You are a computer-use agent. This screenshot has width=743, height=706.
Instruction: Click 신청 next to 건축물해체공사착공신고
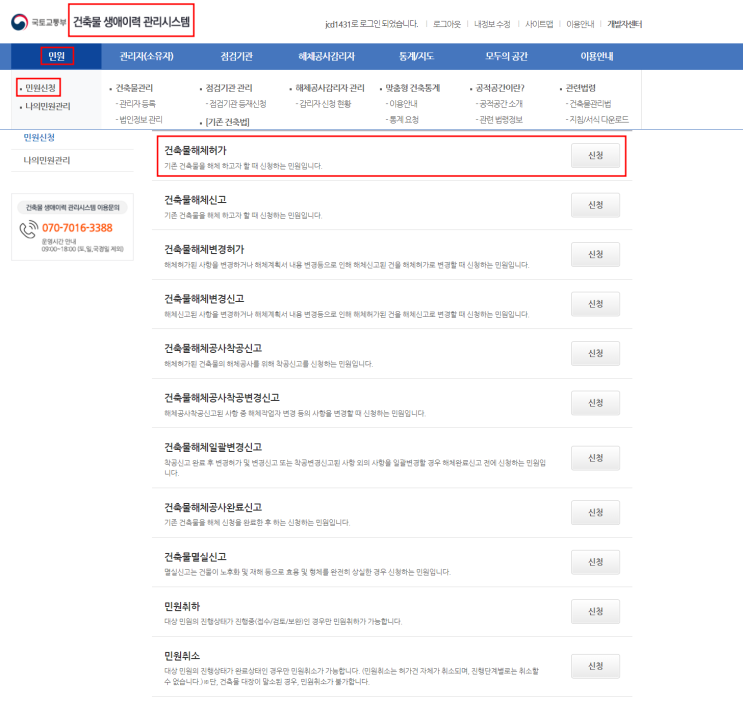pos(595,353)
